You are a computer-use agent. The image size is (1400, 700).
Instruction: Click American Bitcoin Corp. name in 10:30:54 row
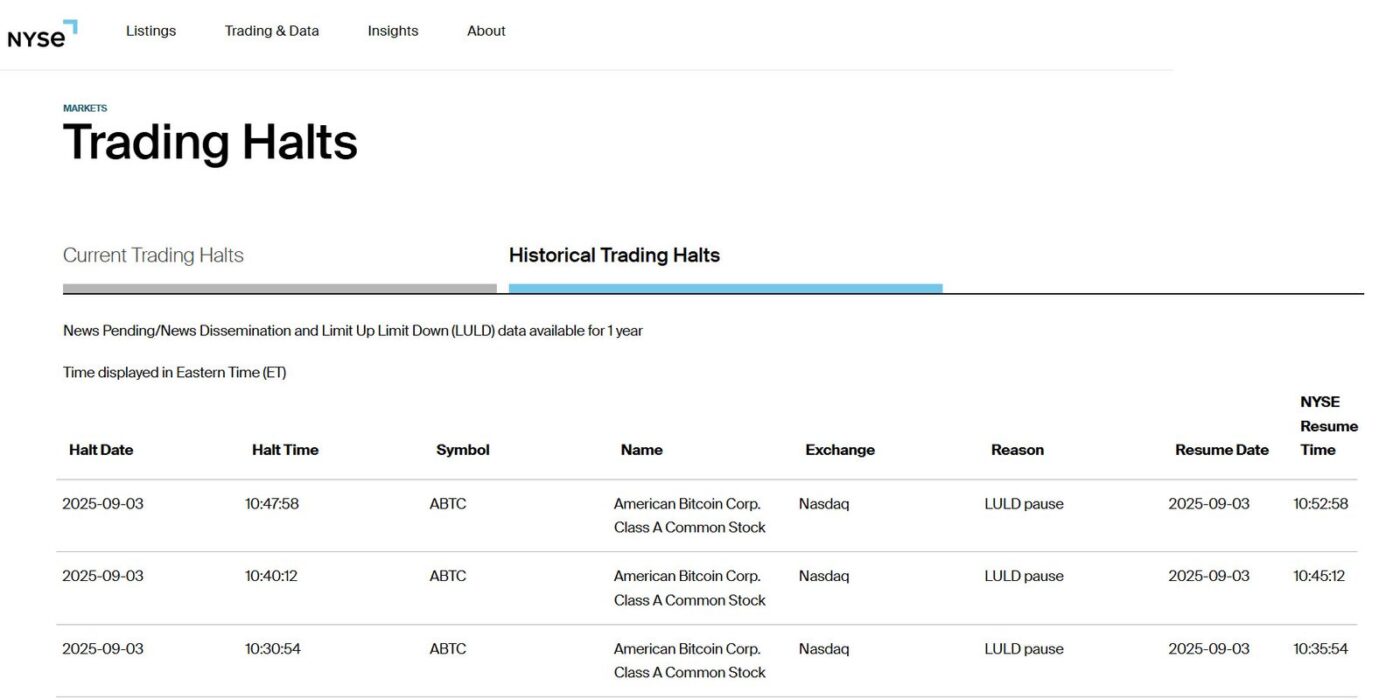pos(690,661)
